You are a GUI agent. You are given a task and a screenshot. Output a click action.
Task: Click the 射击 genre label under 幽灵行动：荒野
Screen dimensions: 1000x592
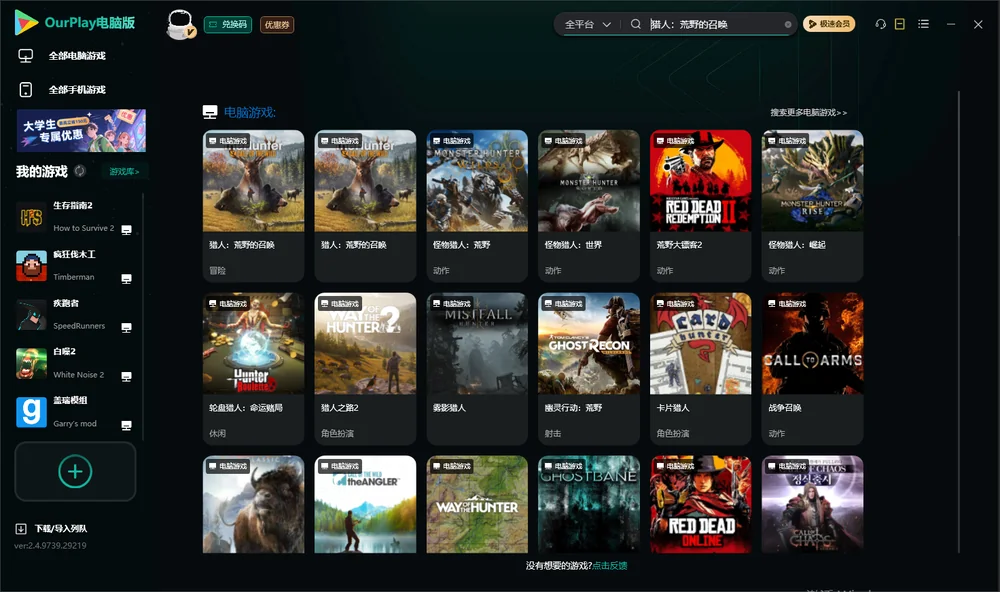[x=553, y=433]
